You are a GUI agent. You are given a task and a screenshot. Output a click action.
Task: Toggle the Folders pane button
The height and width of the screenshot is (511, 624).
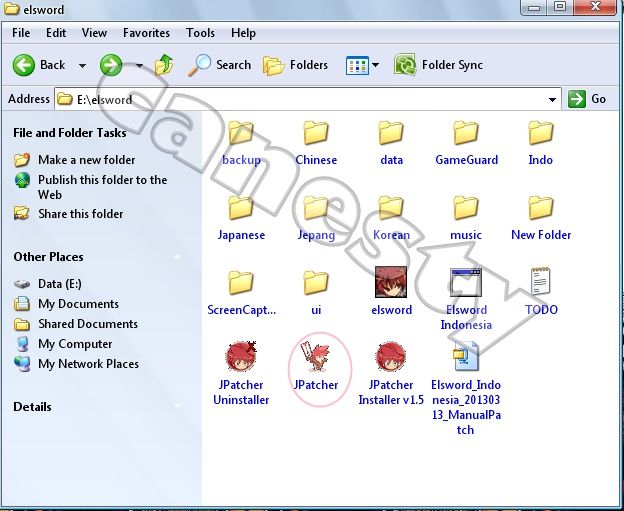pyautogui.click(x=296, y=65)
